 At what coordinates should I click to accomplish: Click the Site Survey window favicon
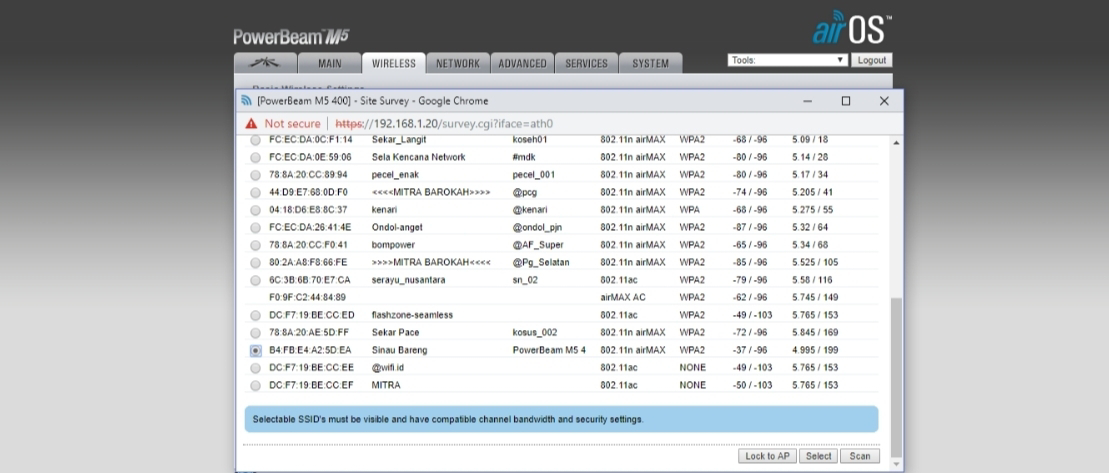pos(246,101)
